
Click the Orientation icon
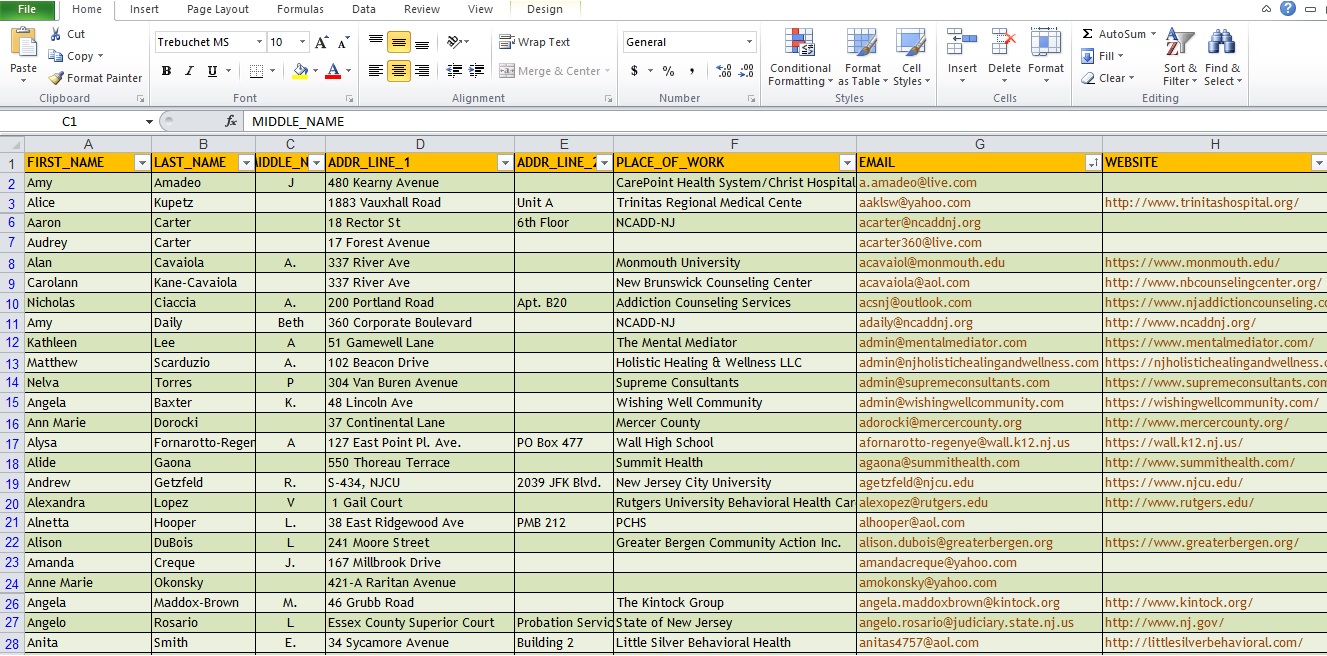pos(454,42)
